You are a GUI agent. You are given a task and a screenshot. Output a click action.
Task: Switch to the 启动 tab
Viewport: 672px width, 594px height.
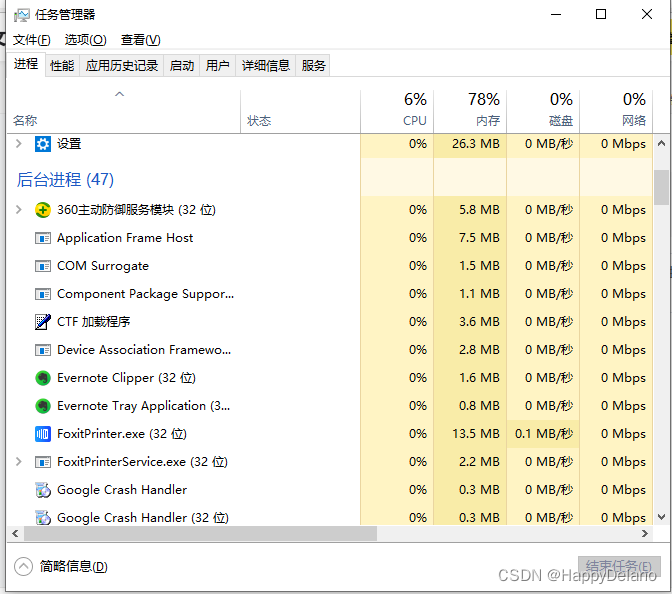[x=182, y=66]
